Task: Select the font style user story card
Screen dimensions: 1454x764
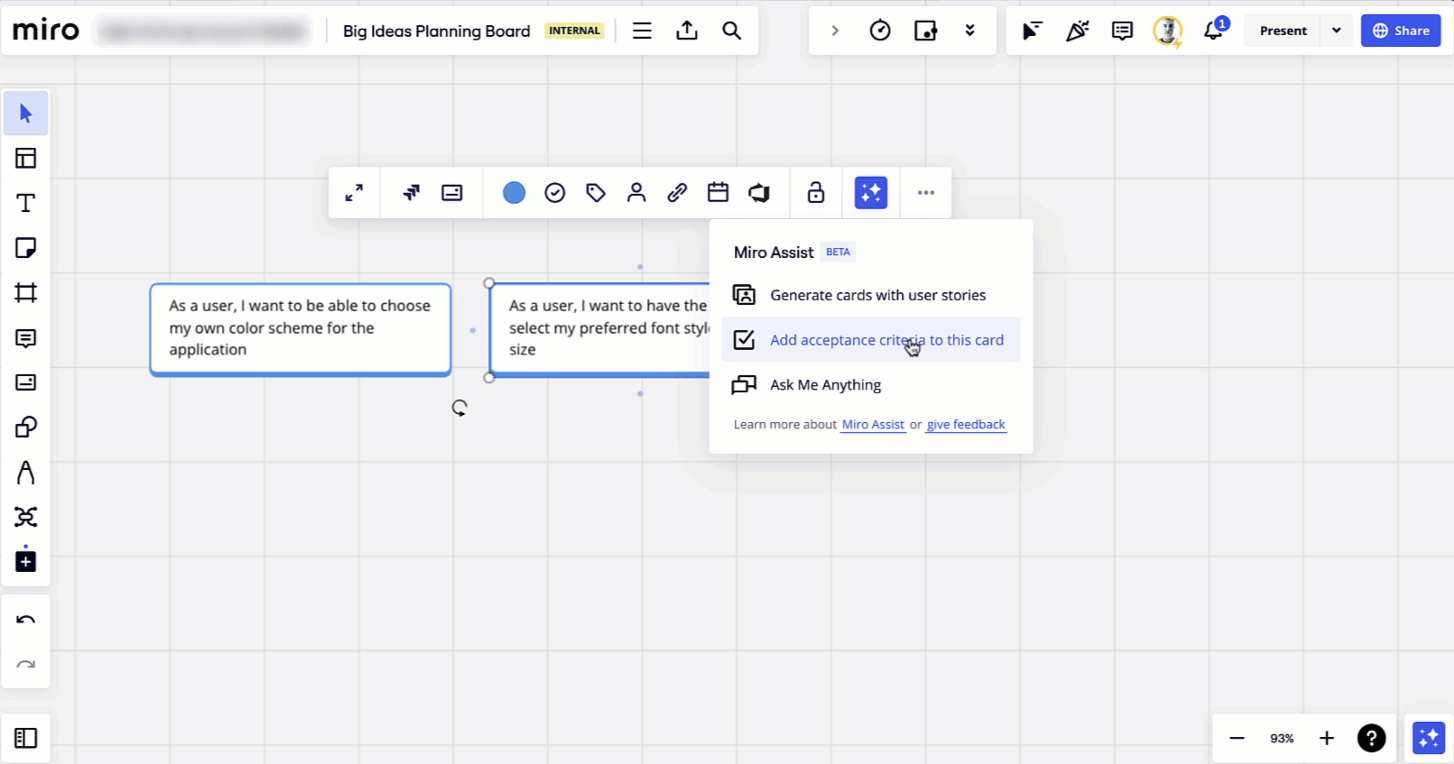Action: tap(600, 329)
